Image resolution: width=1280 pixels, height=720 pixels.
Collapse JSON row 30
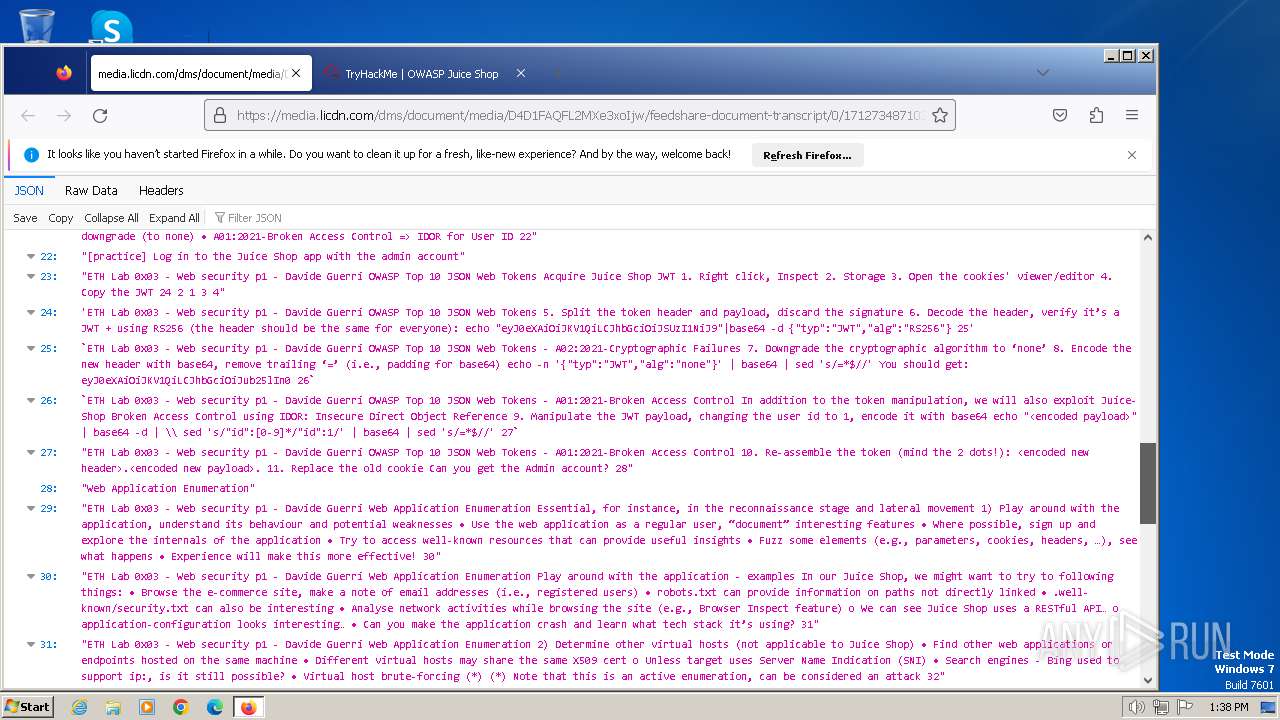point(31,577)
